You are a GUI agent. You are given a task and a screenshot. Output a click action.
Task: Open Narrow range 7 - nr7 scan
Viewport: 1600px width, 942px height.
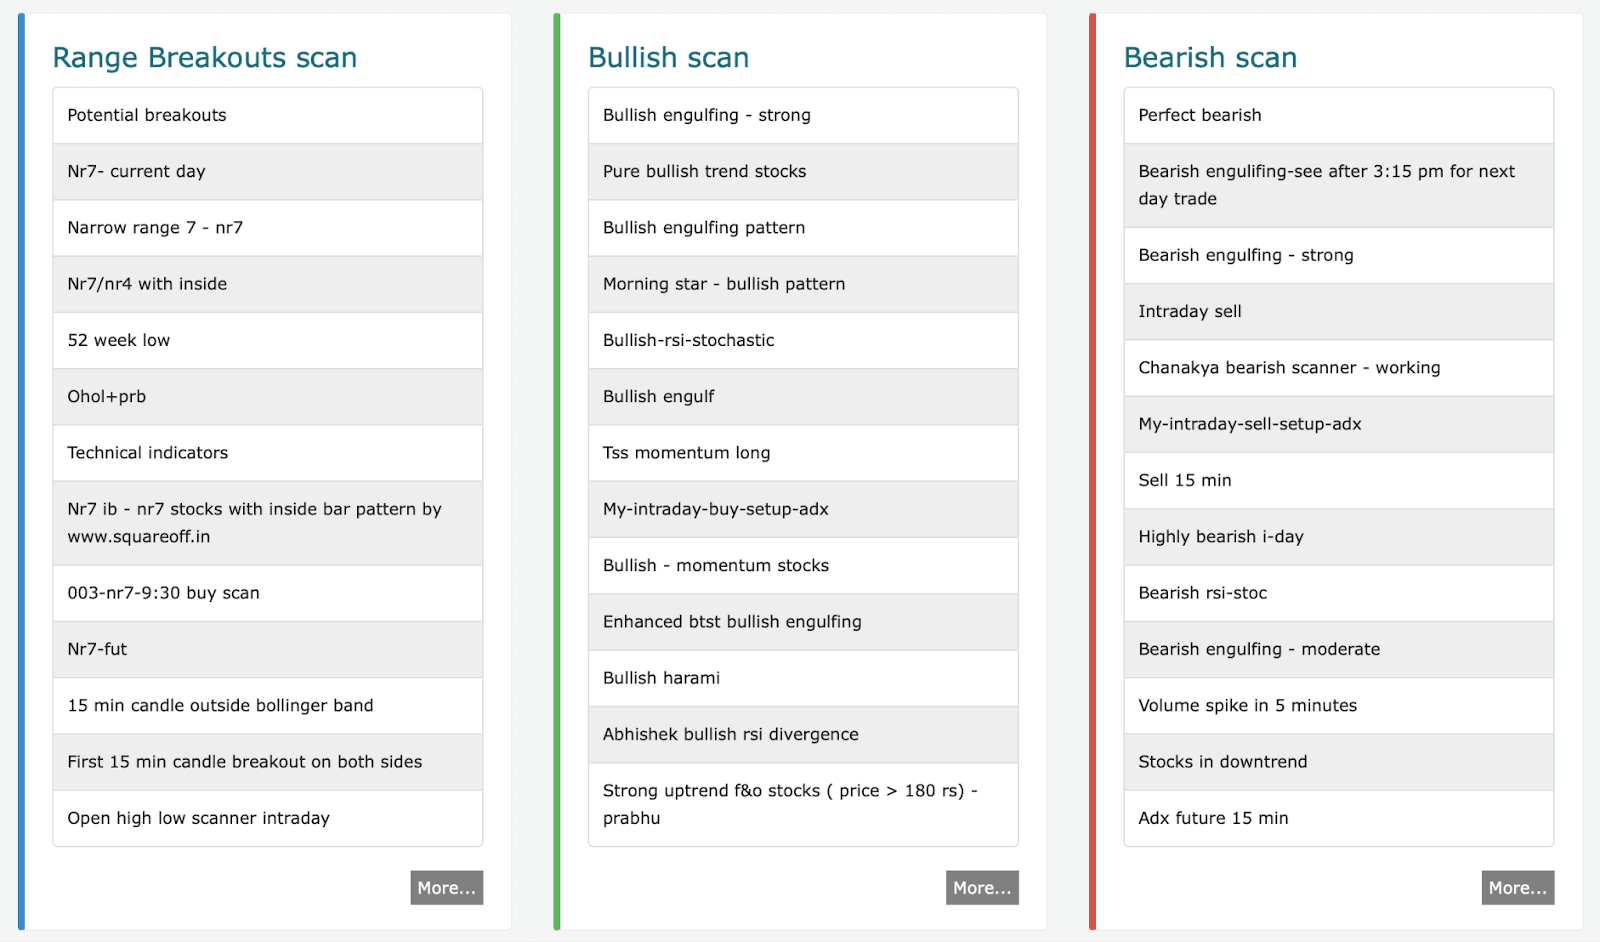click(x=267, y=227)
